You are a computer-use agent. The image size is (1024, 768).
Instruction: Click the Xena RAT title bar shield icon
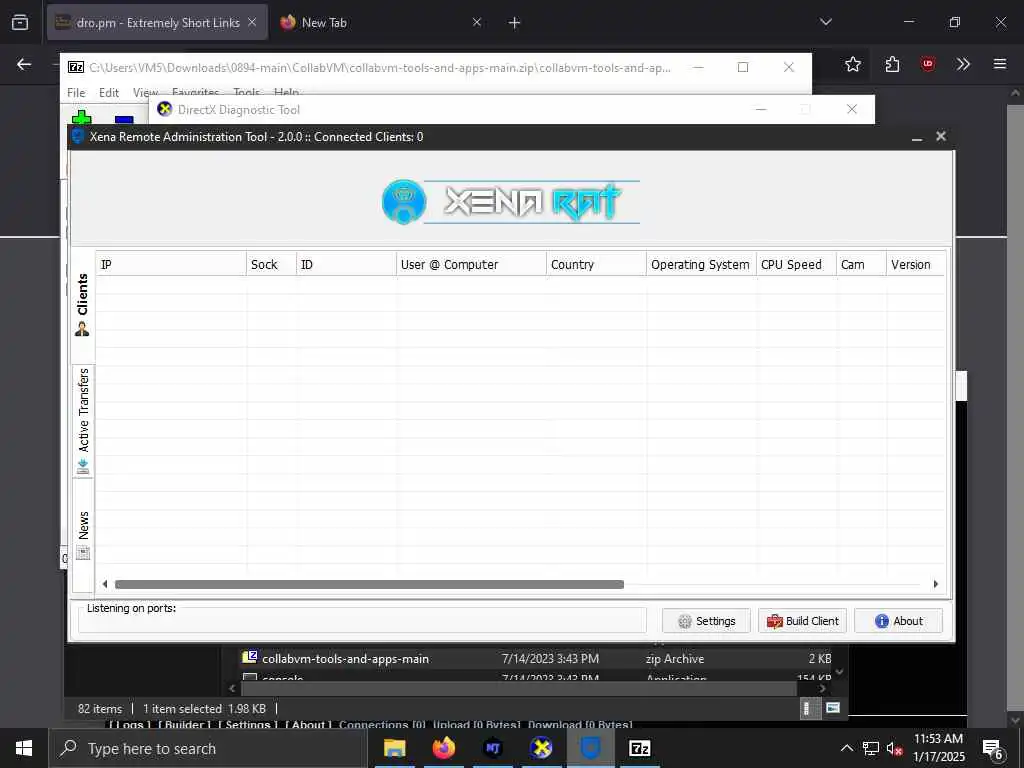78,136
